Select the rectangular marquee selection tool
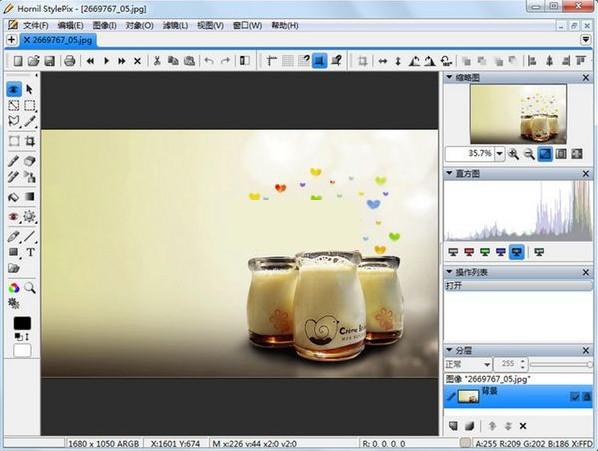This screenshot has height=451, width=598. [30, 105]
